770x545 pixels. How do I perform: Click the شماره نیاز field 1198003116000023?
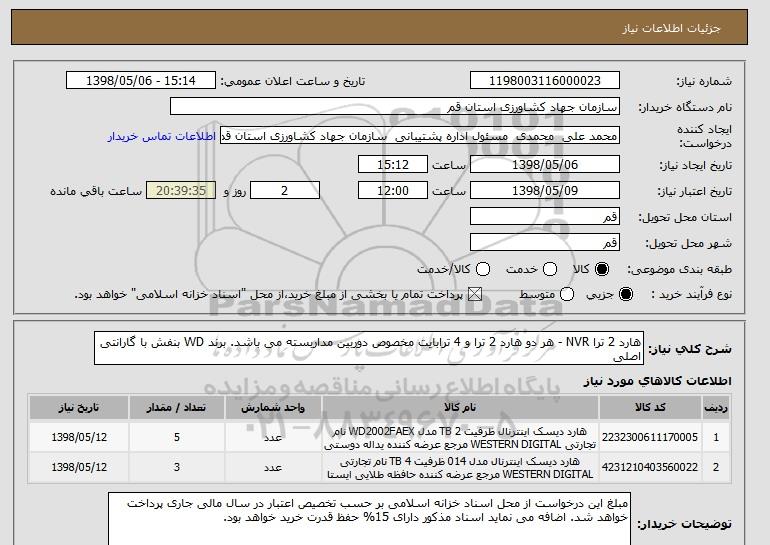click(545, 81)
